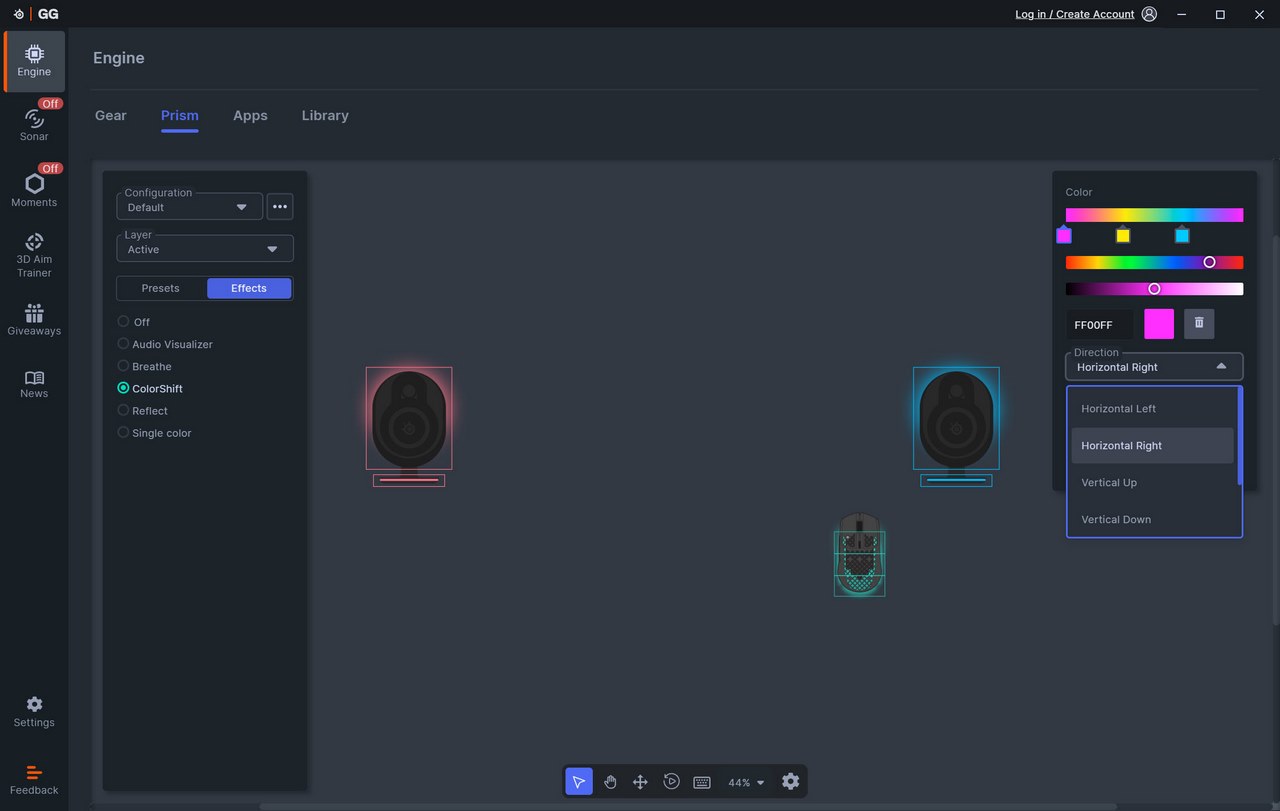Activate the hand pan tool
Image resolution: width=1280 pixels, height=811 pixels.
[610, 782]
